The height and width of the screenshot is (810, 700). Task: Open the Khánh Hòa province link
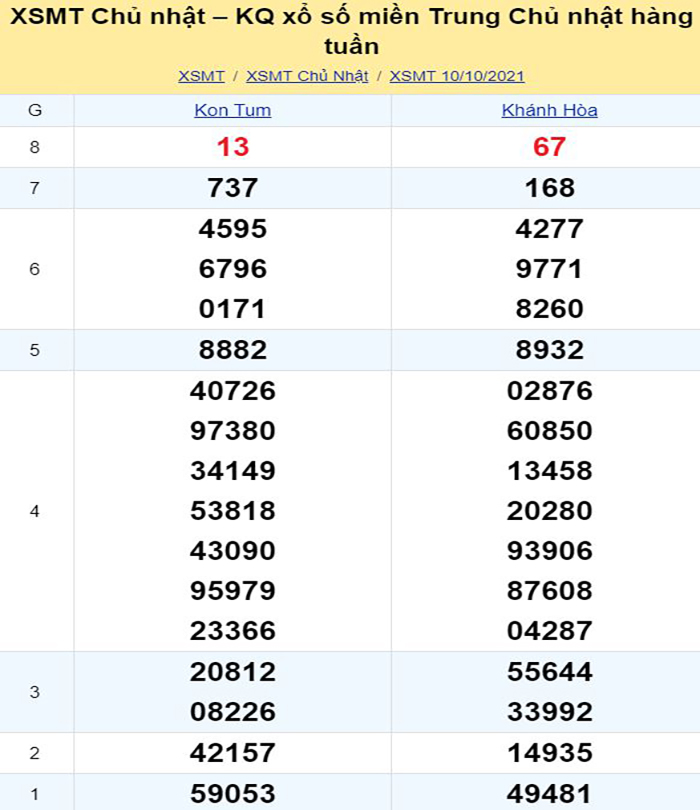click(549, 110)
